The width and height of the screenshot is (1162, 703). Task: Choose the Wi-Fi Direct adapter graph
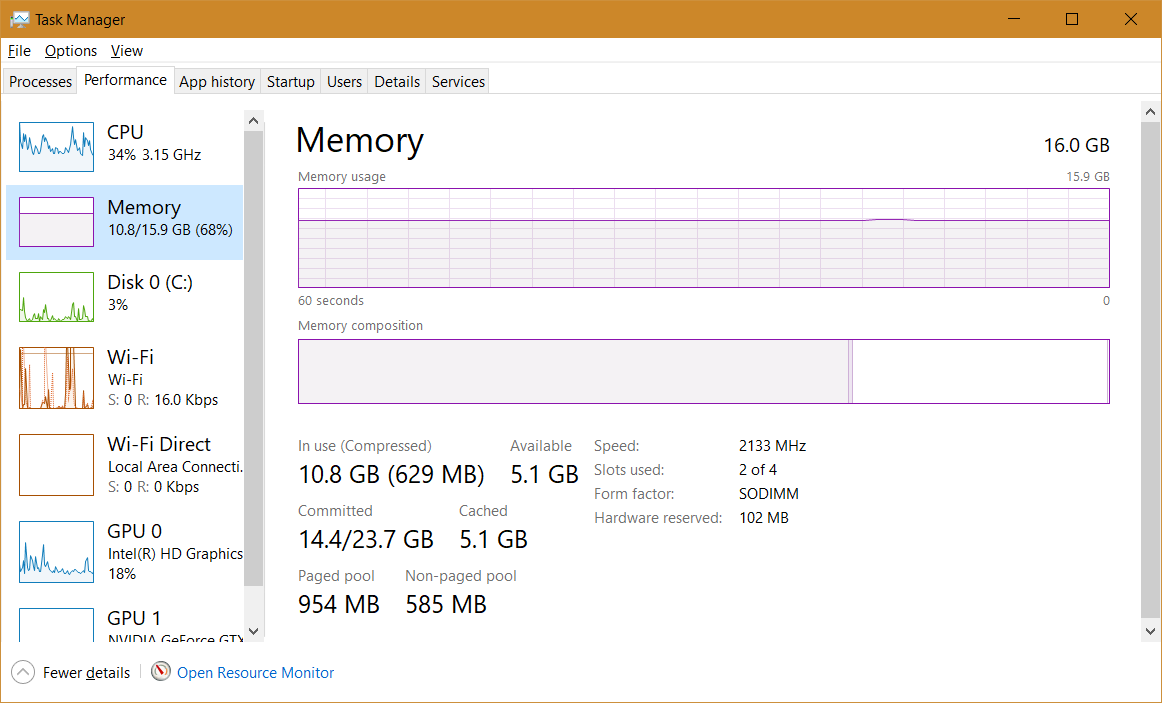pos(56,465)
